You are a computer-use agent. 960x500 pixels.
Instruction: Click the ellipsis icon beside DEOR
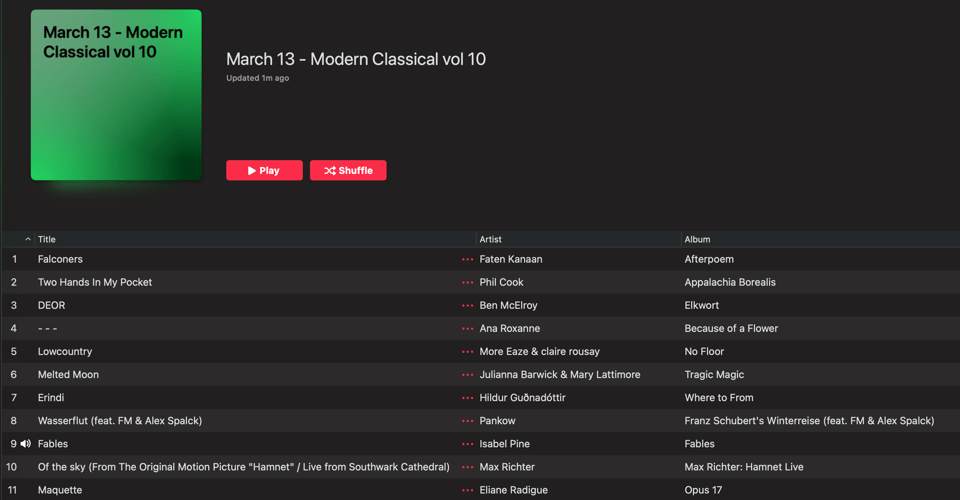tap(467, 305)
